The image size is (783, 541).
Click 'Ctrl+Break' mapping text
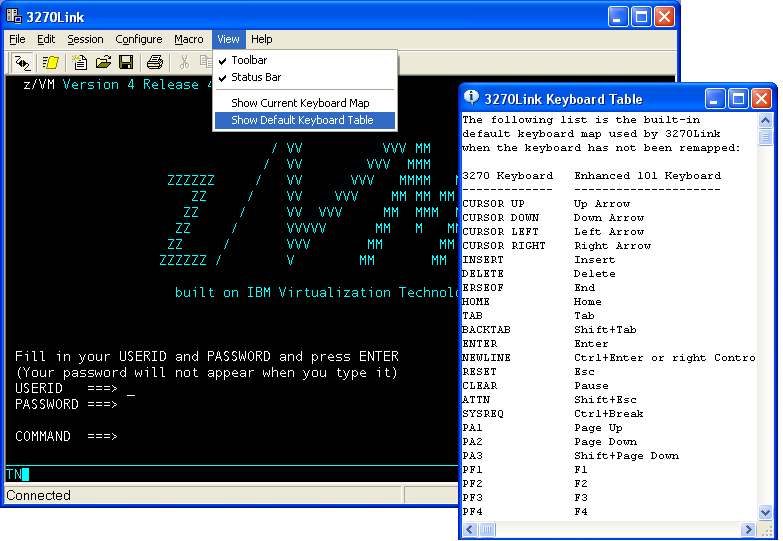click(609, 414)
